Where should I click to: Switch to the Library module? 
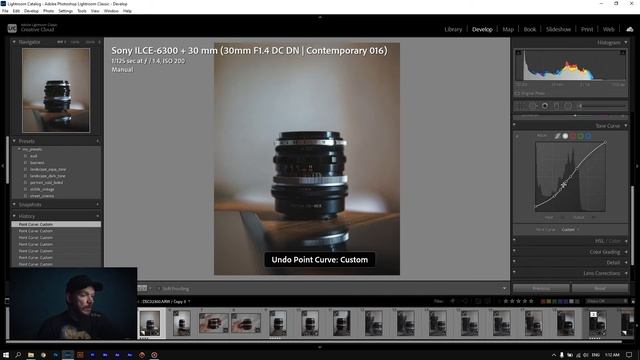tap(453, 29)
